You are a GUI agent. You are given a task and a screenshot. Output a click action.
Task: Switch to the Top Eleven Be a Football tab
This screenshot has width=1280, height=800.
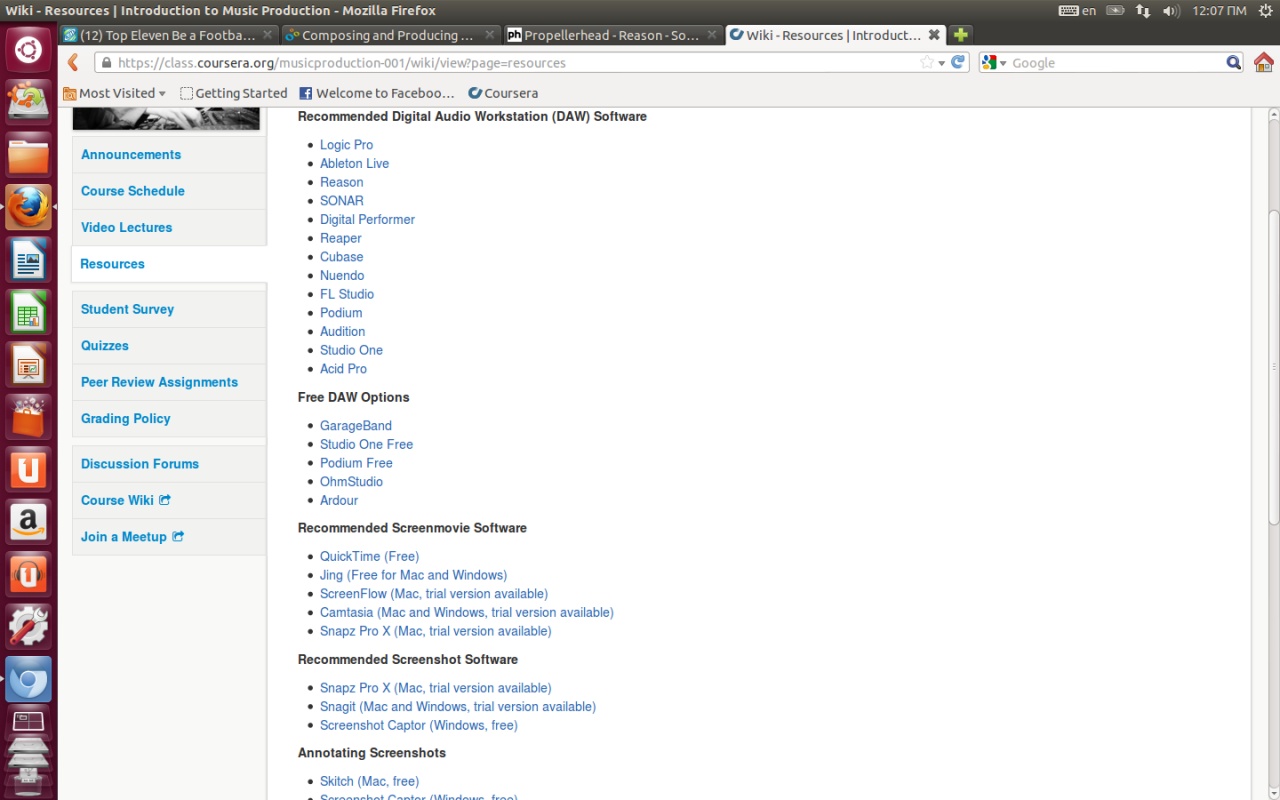click(x=169, y=35)
